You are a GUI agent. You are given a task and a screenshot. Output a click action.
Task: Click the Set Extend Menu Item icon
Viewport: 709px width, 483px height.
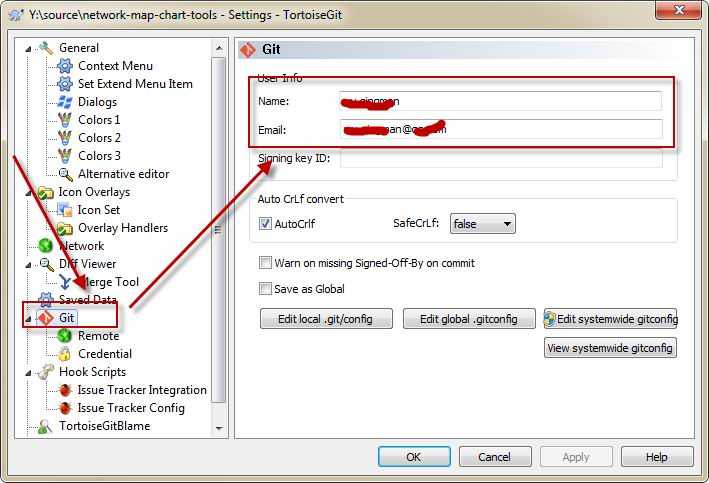[x=65, y=84]
